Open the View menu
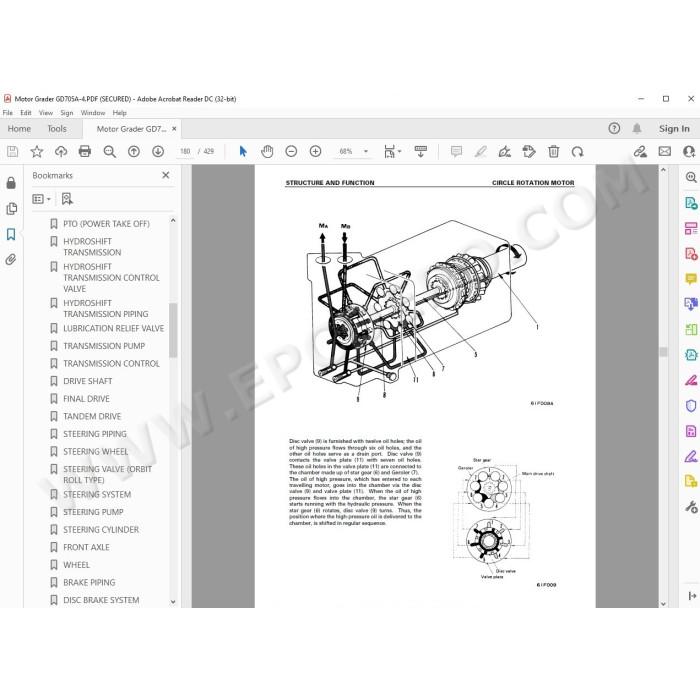The image size is (700, 700). pyautogui.click(x=46, y=113)
